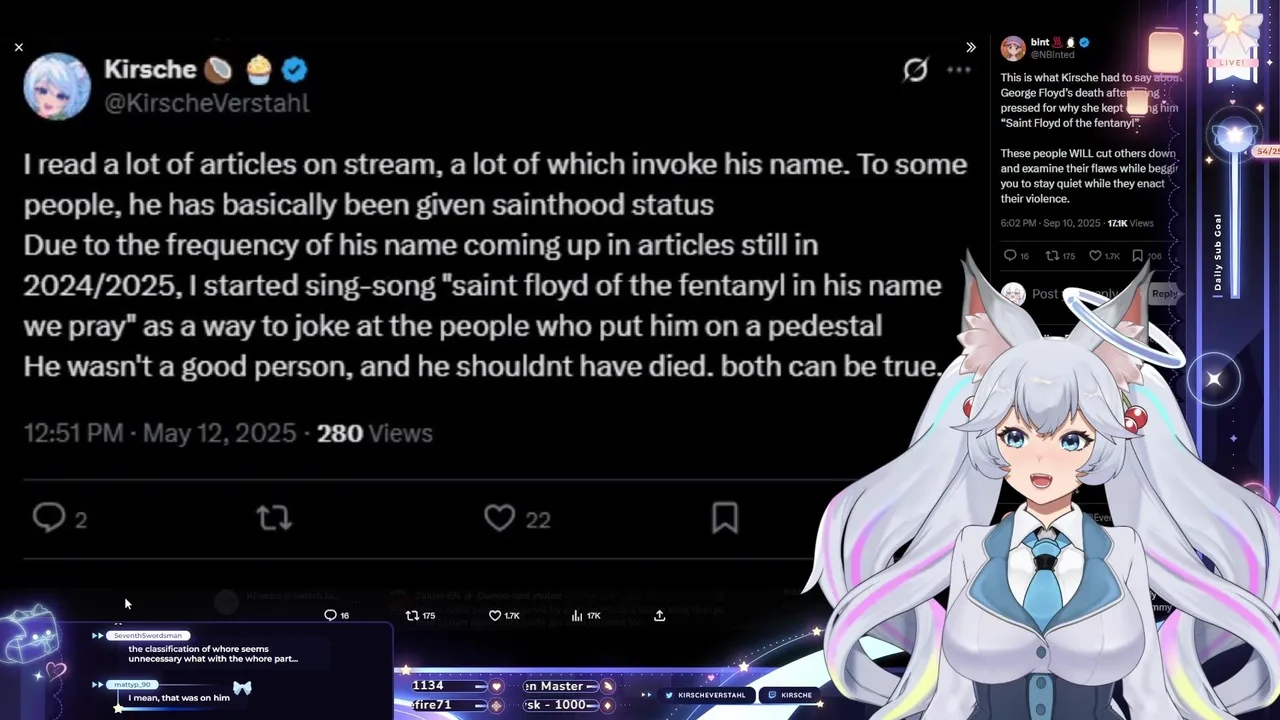This screenshot has width=1280, height=720.
Task: Click the side panel retweet icon with 175
Action: point(1052,256)
